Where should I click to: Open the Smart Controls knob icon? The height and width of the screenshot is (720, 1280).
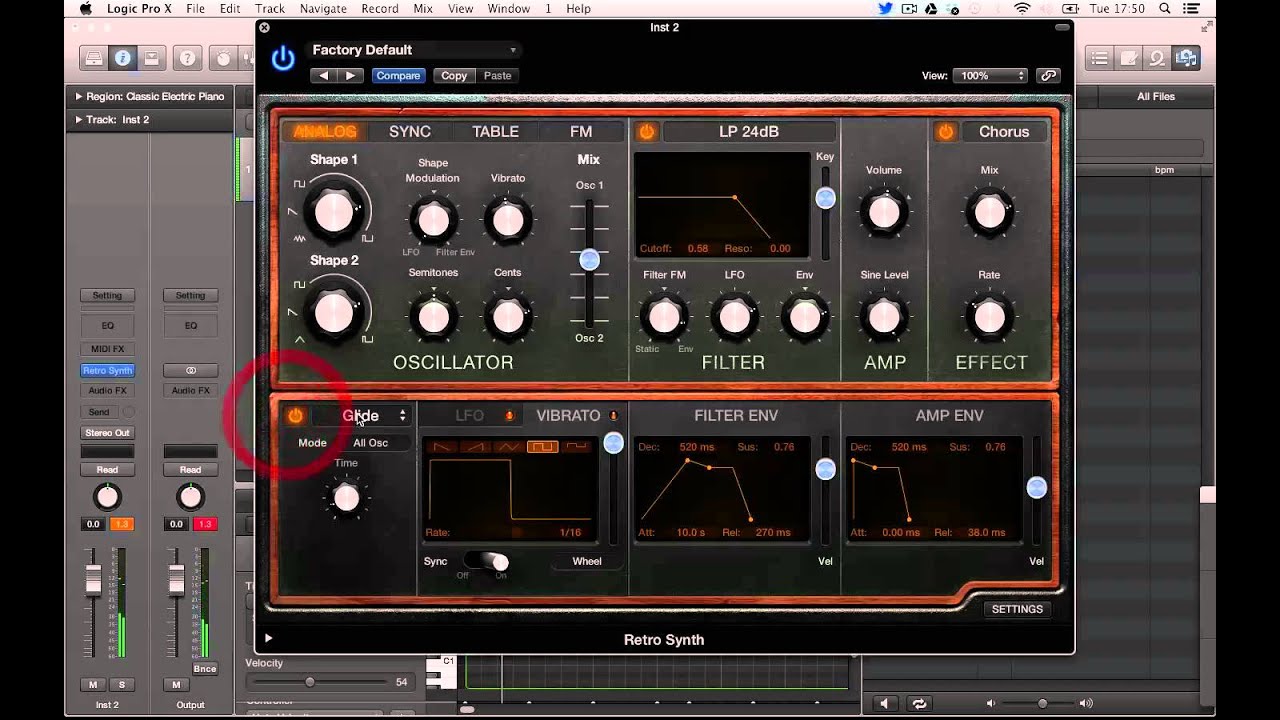(222, 59)
